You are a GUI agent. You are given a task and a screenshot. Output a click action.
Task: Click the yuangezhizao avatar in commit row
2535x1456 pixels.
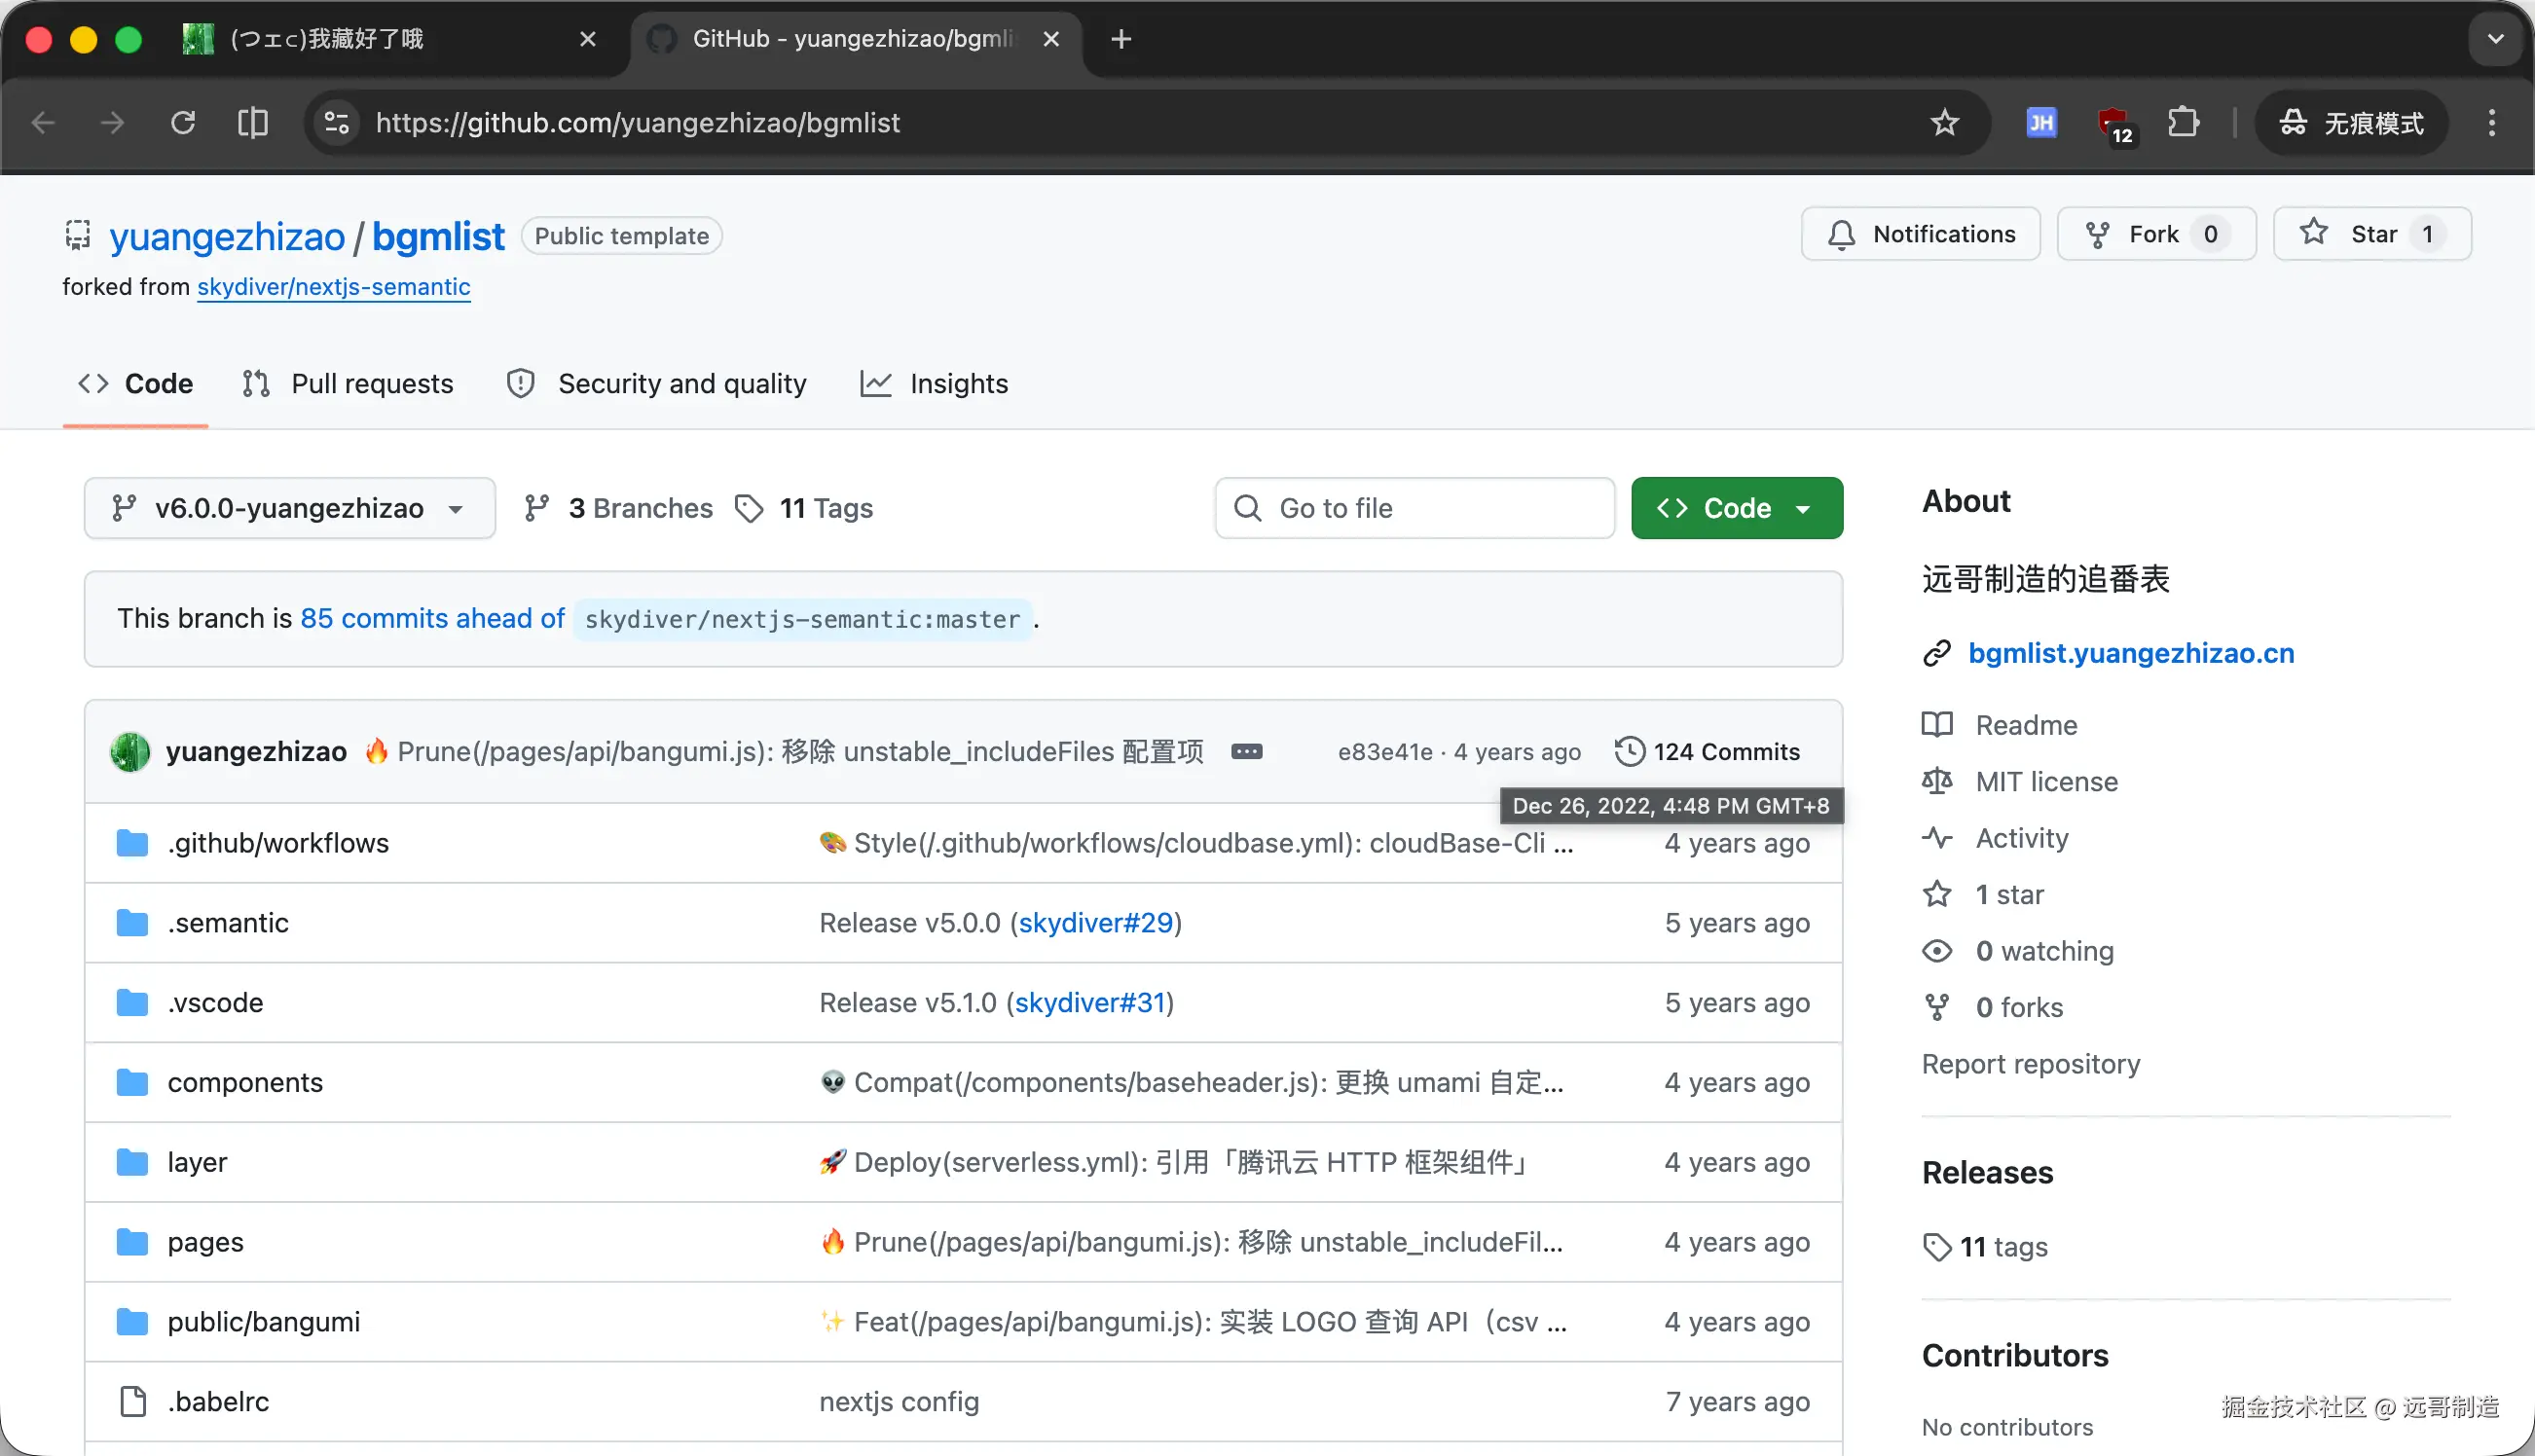130,752
